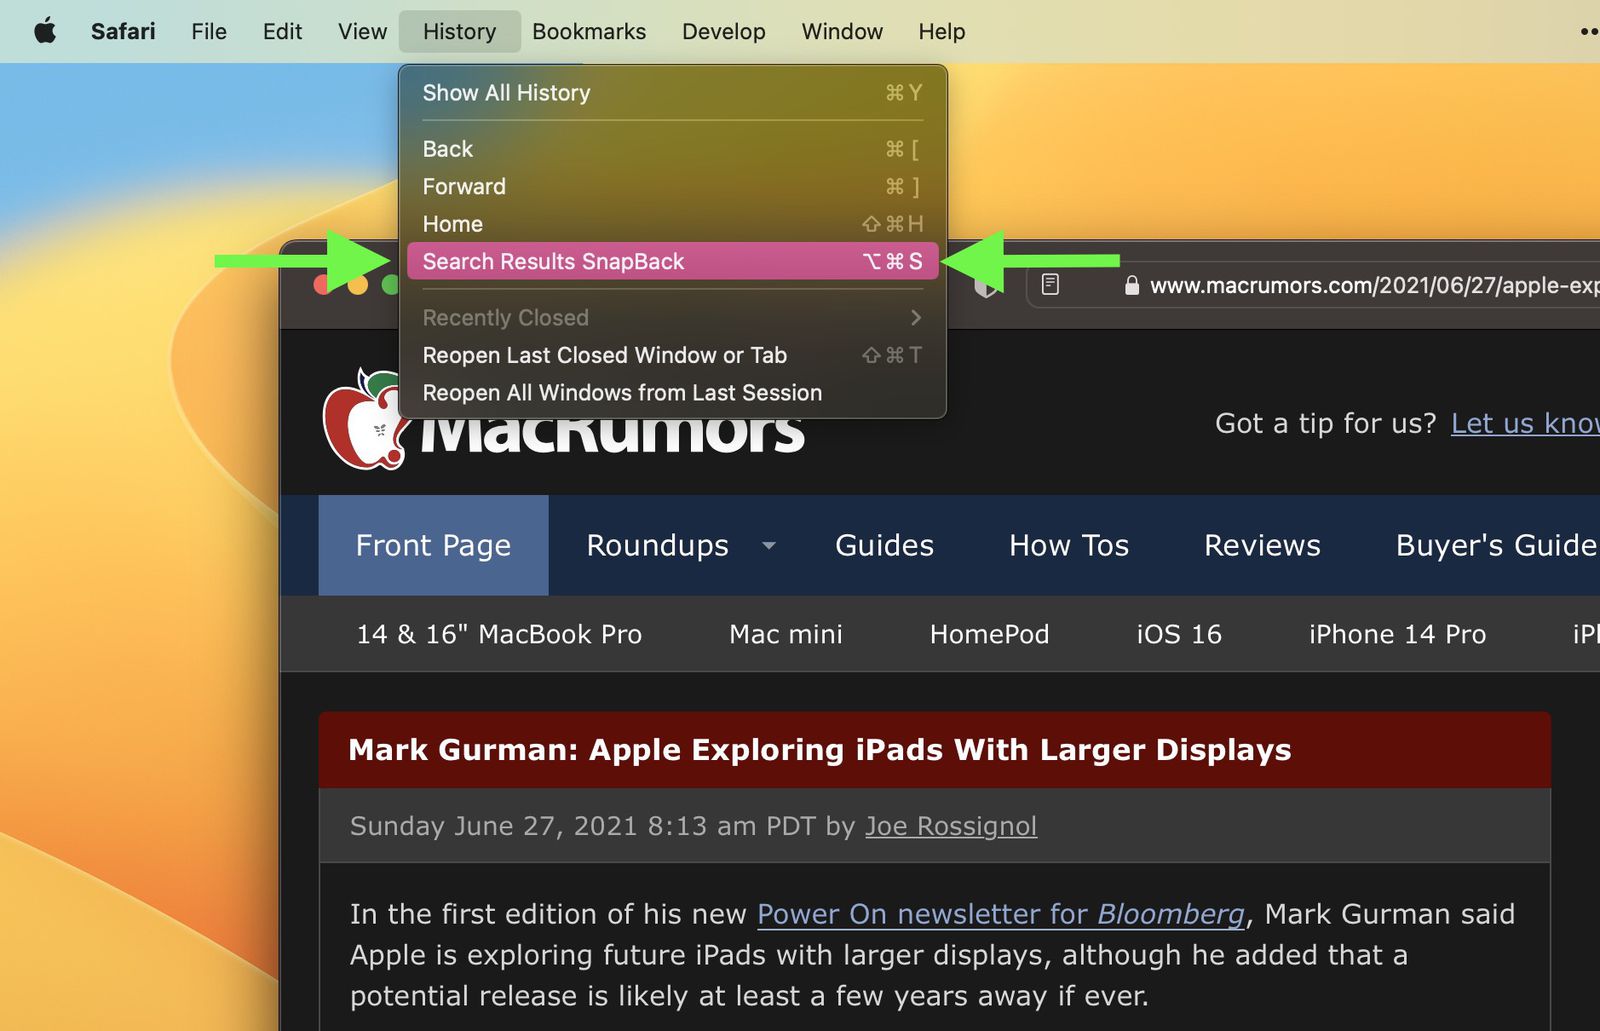The image size is (1600, 1031).
Task: Click Reopen Last Closed Window or Tab
Action: 605,355
